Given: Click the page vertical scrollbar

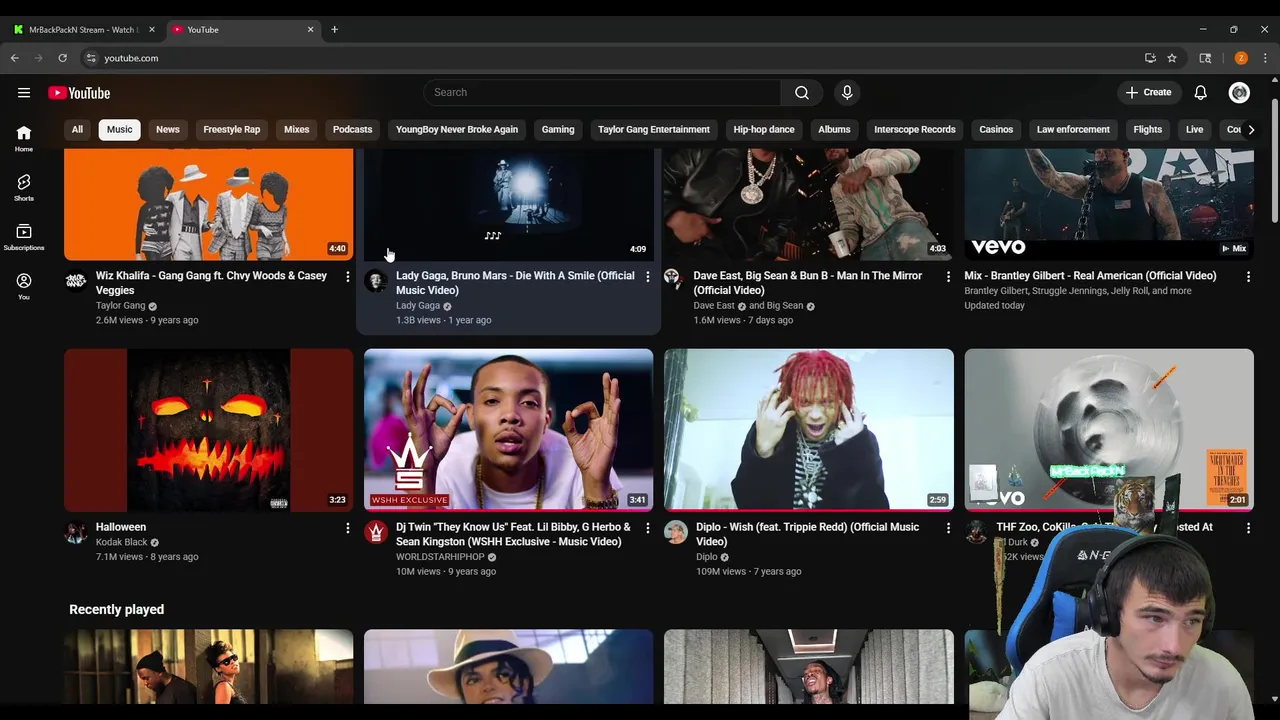Looking at the screenshot, I should click(1274, 160).
